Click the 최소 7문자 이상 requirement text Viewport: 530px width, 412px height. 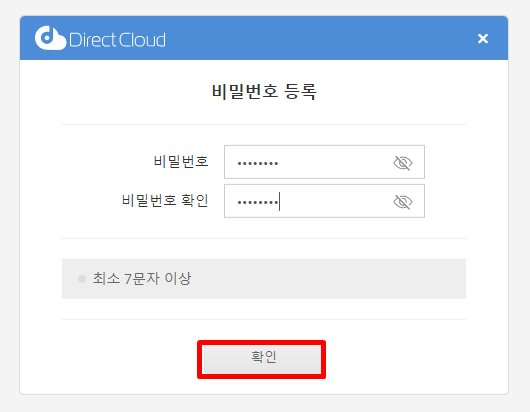click(x=142, y=278)
